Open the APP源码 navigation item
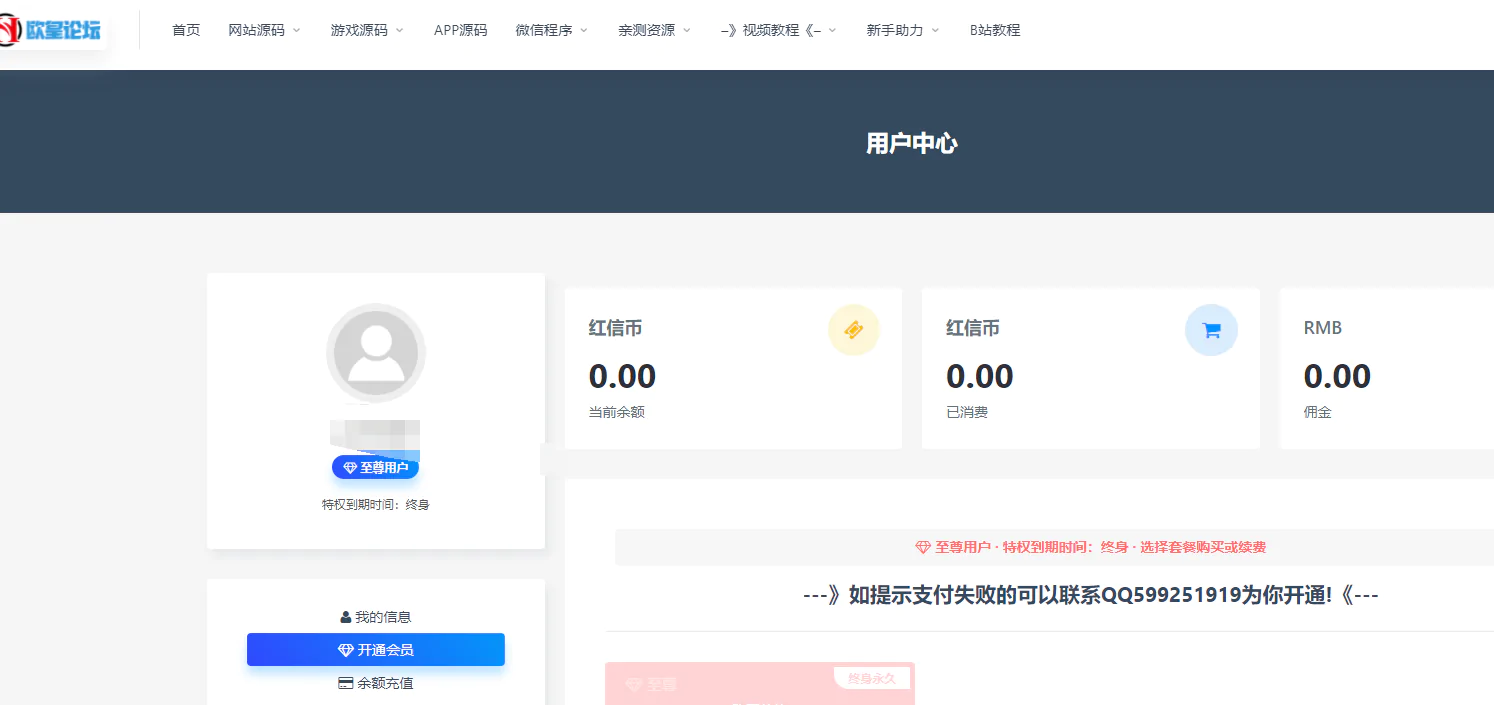This screenshot has height=705, width=1494. click(x=461, y=30)
